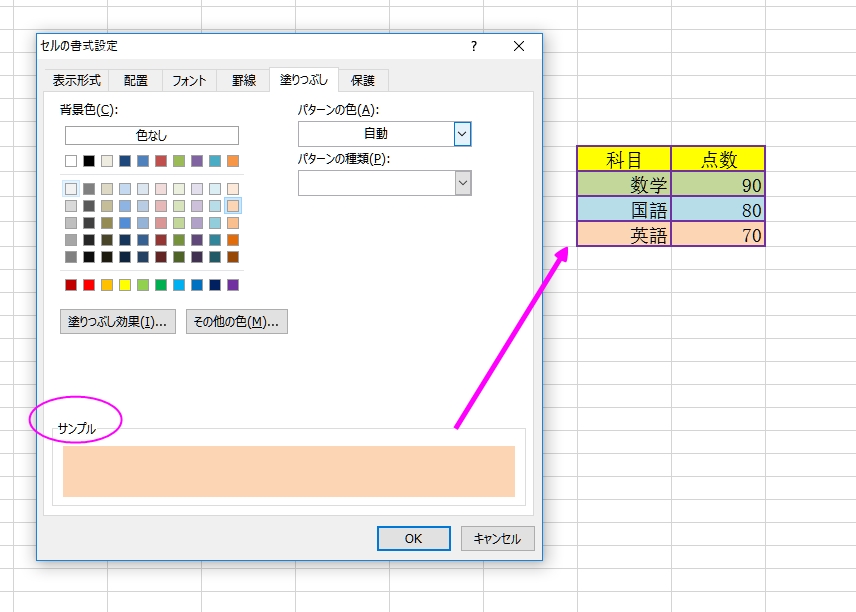Pick the white swatch in the top theme row
The height and width of the screenshot is (612, 856).
pos(71,161)
